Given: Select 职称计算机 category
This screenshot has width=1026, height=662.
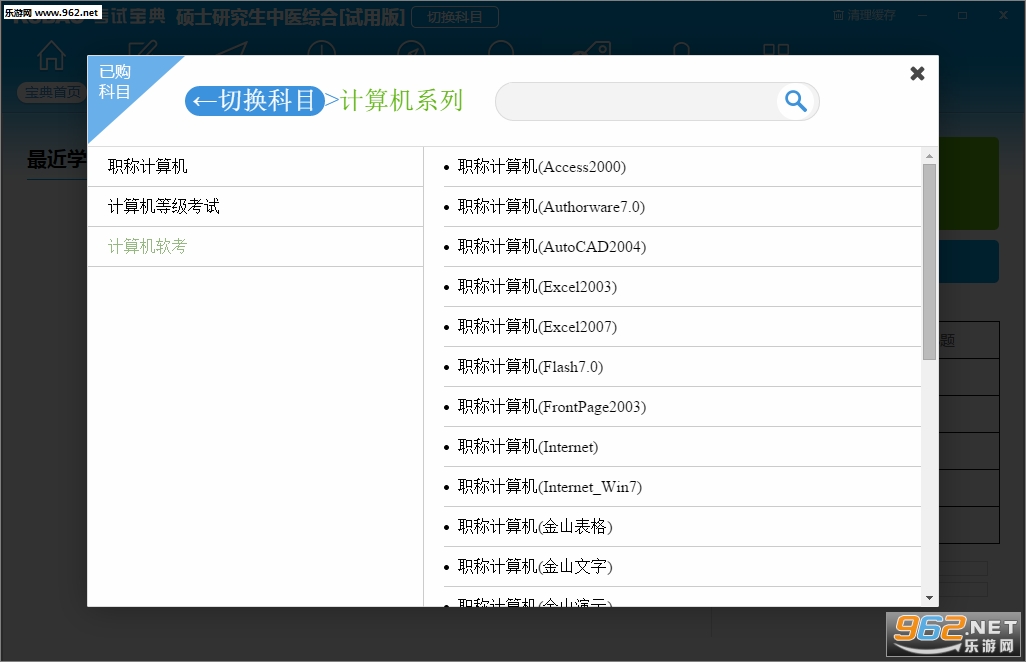Looking at the screenshot, I should (x=255, y=167).
